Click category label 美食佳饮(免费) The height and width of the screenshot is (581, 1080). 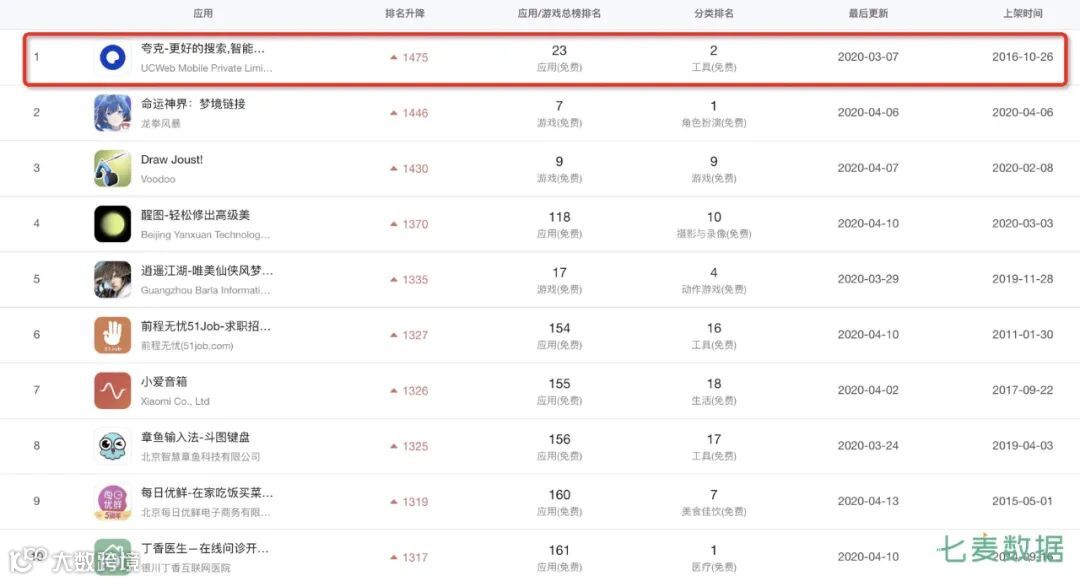(714, 511)
